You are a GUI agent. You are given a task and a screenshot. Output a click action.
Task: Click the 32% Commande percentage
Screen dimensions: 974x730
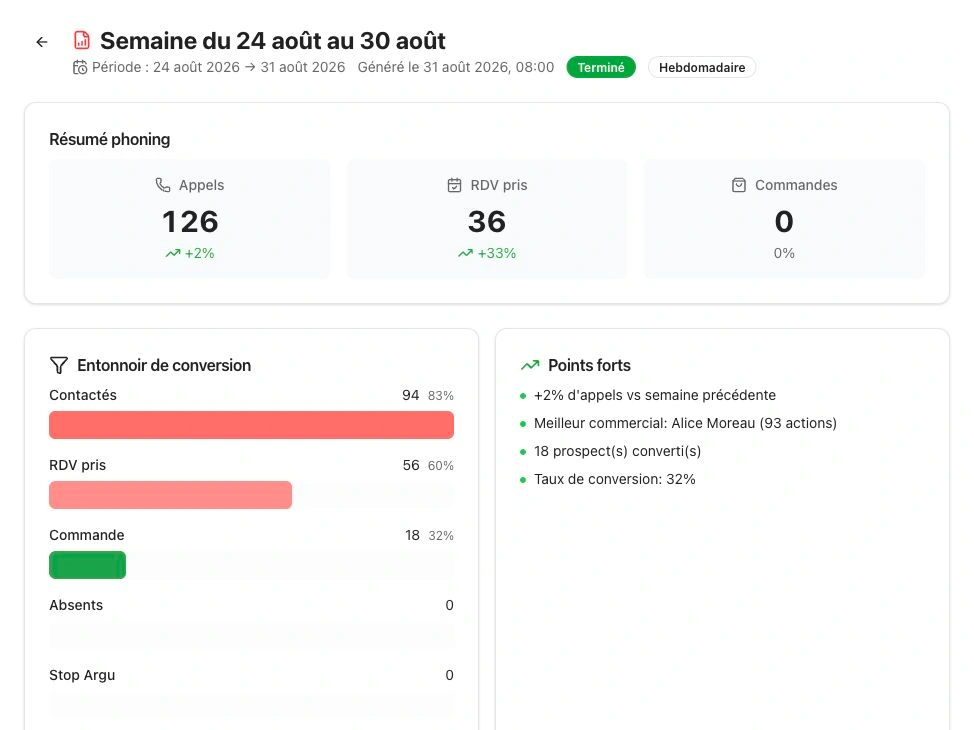point(440,536)
